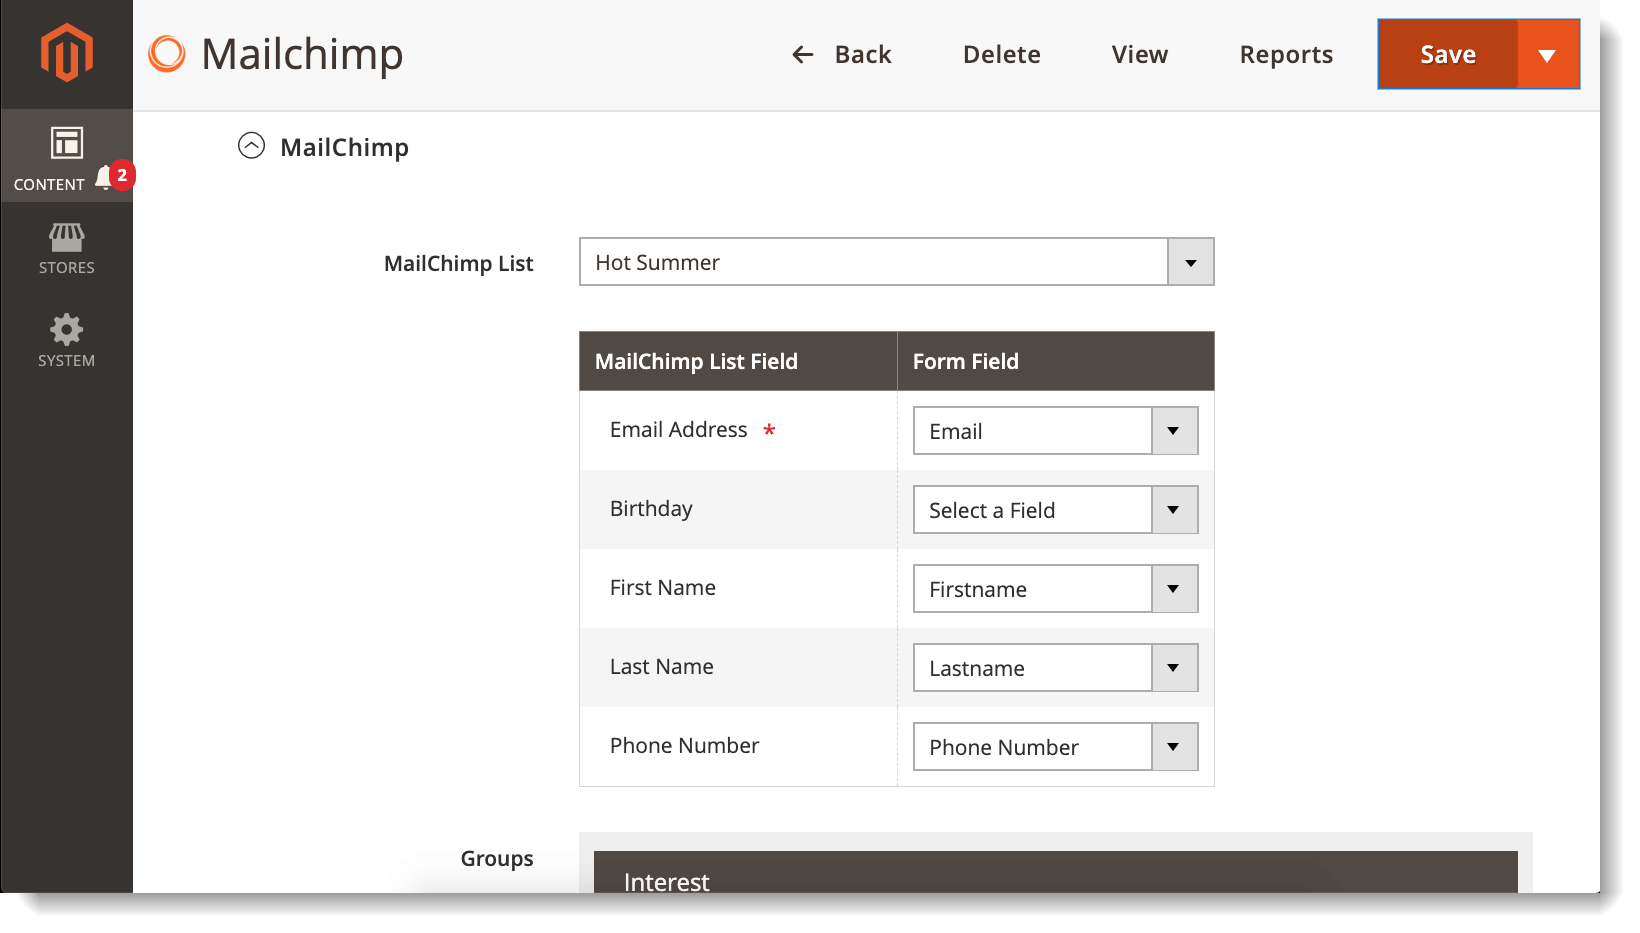
Task: Open First Name form field dropdown
Action: click(x=1056, y=589)
